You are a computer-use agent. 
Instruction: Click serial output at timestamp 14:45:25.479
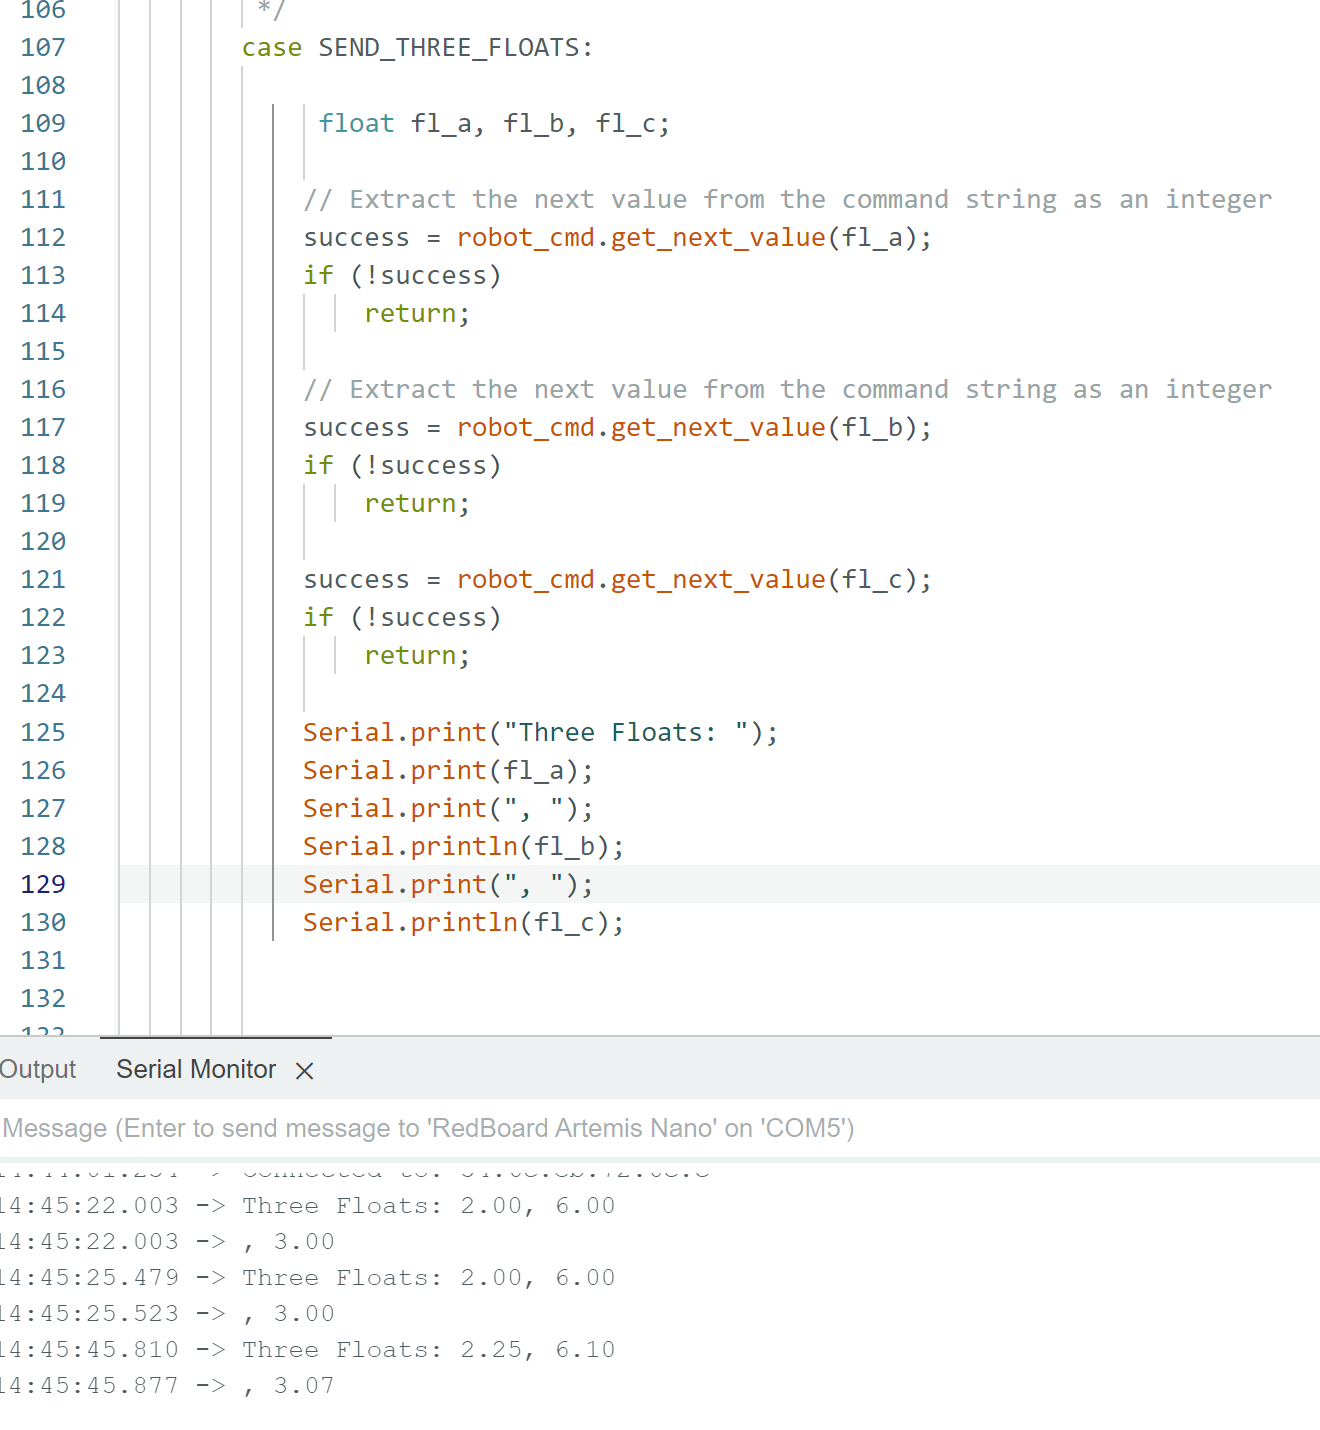click(x=308, y=1277)
